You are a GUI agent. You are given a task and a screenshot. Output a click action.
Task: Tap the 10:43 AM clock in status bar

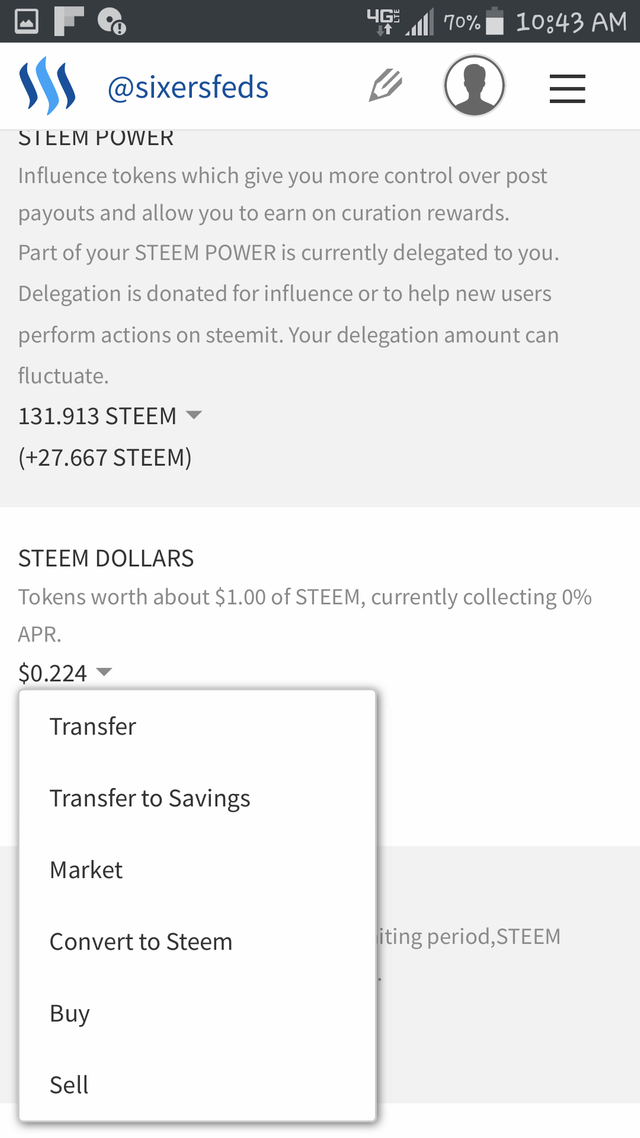(571, 21)
